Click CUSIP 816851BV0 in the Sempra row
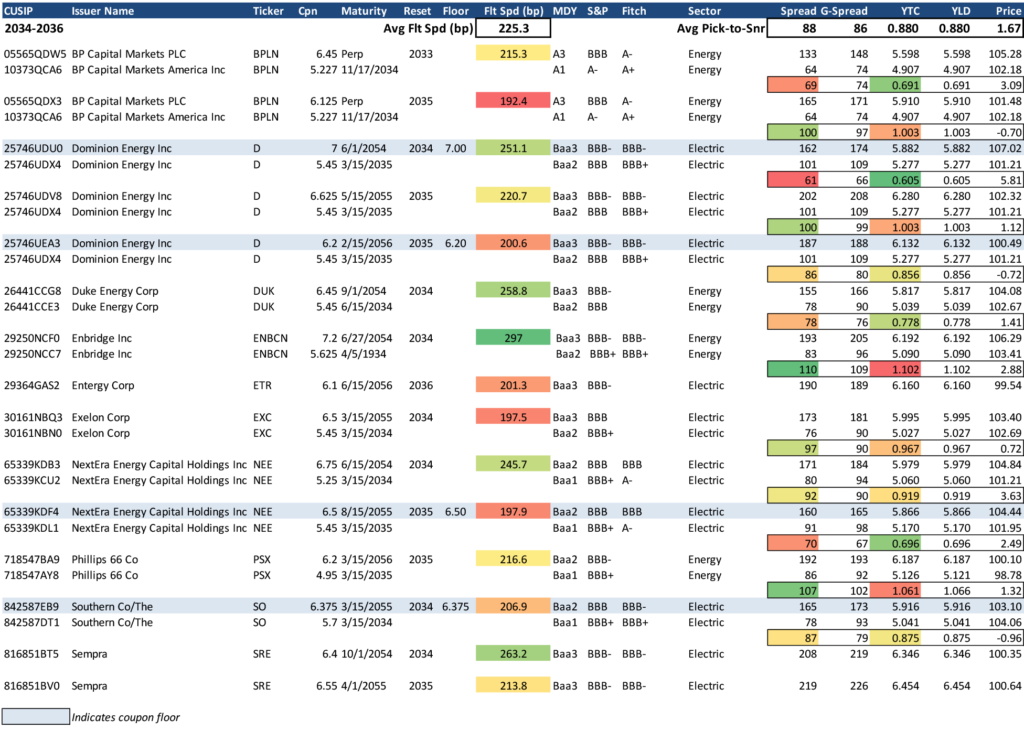Screen dimensions: 1024x731 pyautogui.click(x=34, y=686)
